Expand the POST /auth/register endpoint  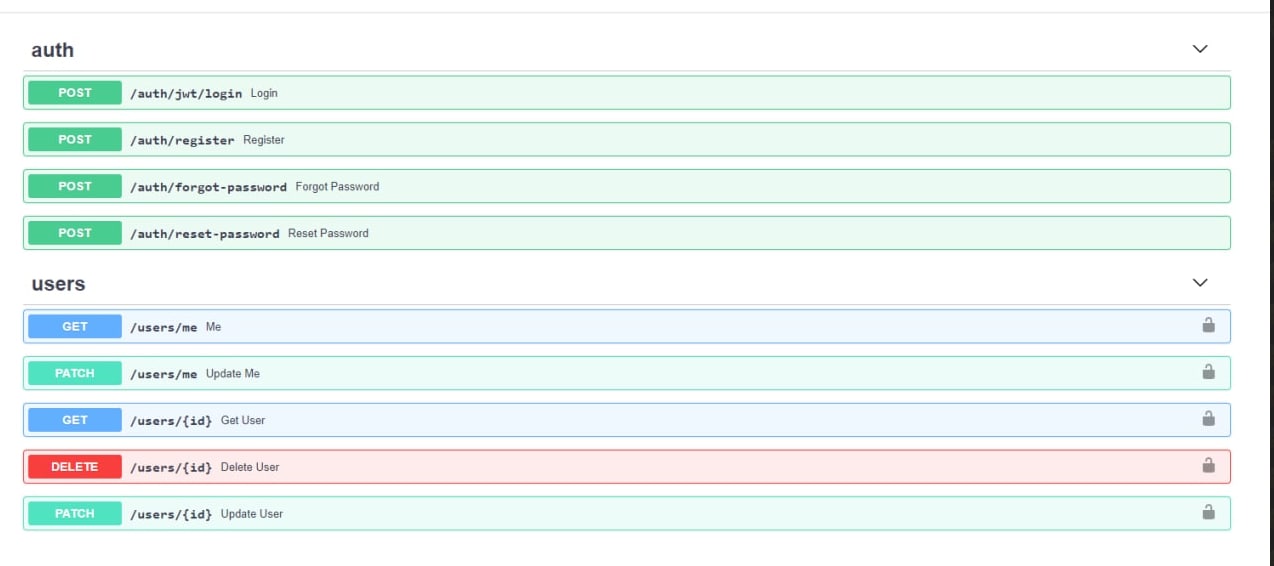(627, 140)
